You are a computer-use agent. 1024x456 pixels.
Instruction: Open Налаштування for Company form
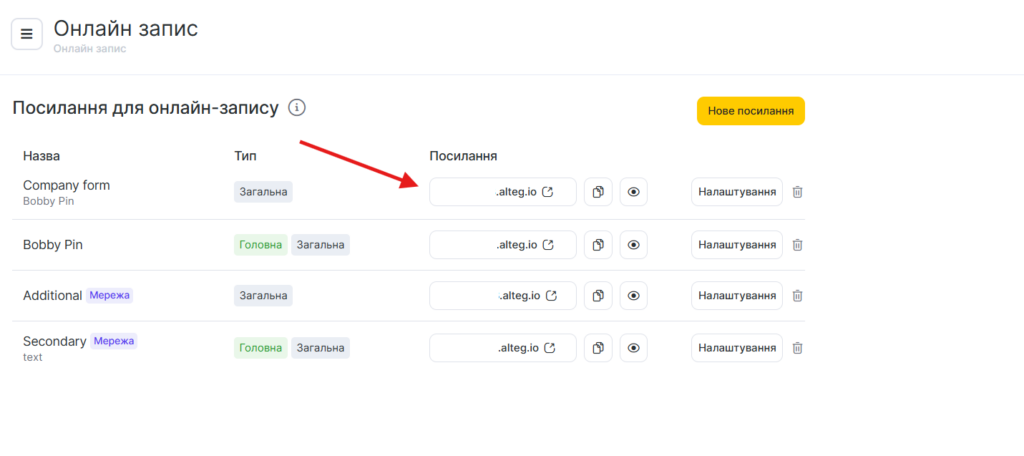[736, 192]
